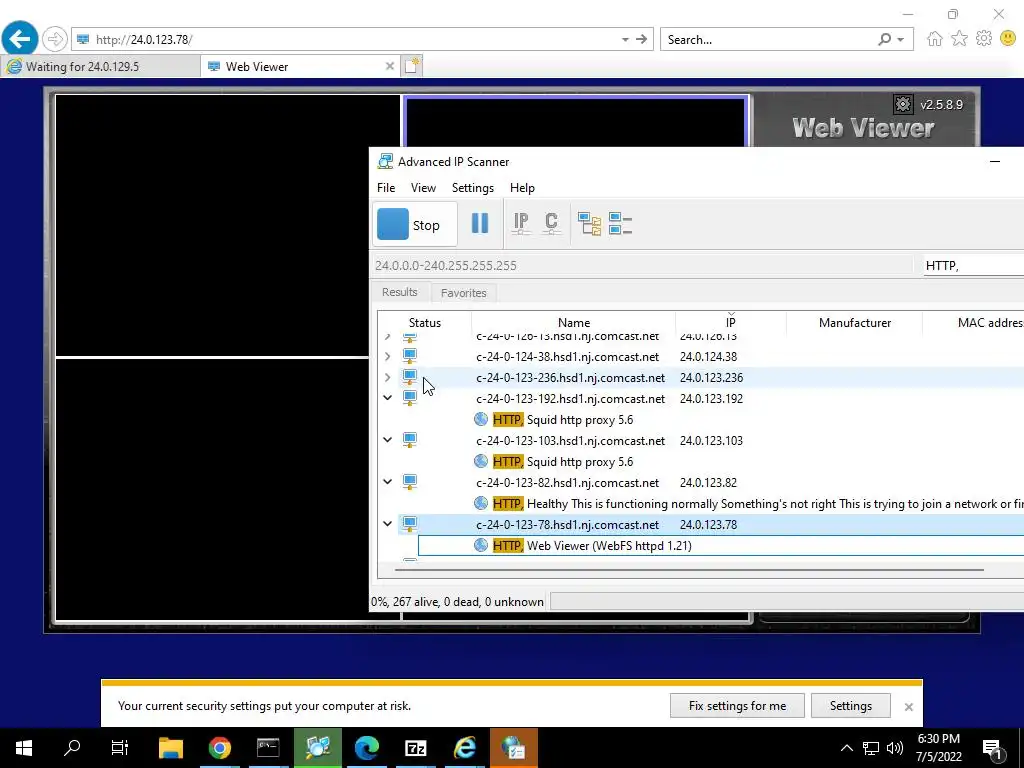This screenshot has height=768, width=1024.
Task: Click the Expand all tree icon
Action: 589,224
